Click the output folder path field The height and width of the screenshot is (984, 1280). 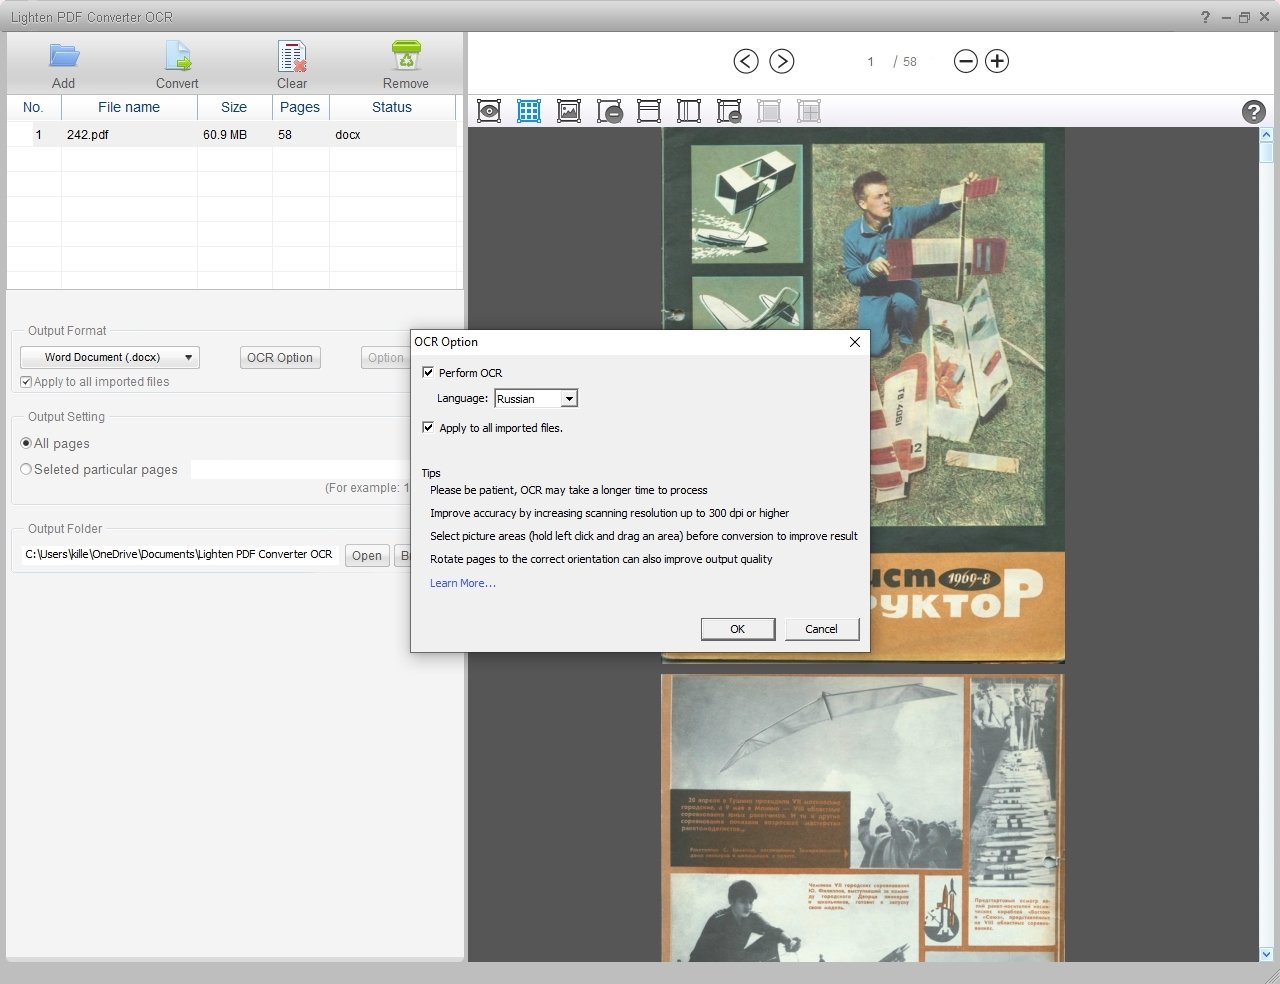178,554
